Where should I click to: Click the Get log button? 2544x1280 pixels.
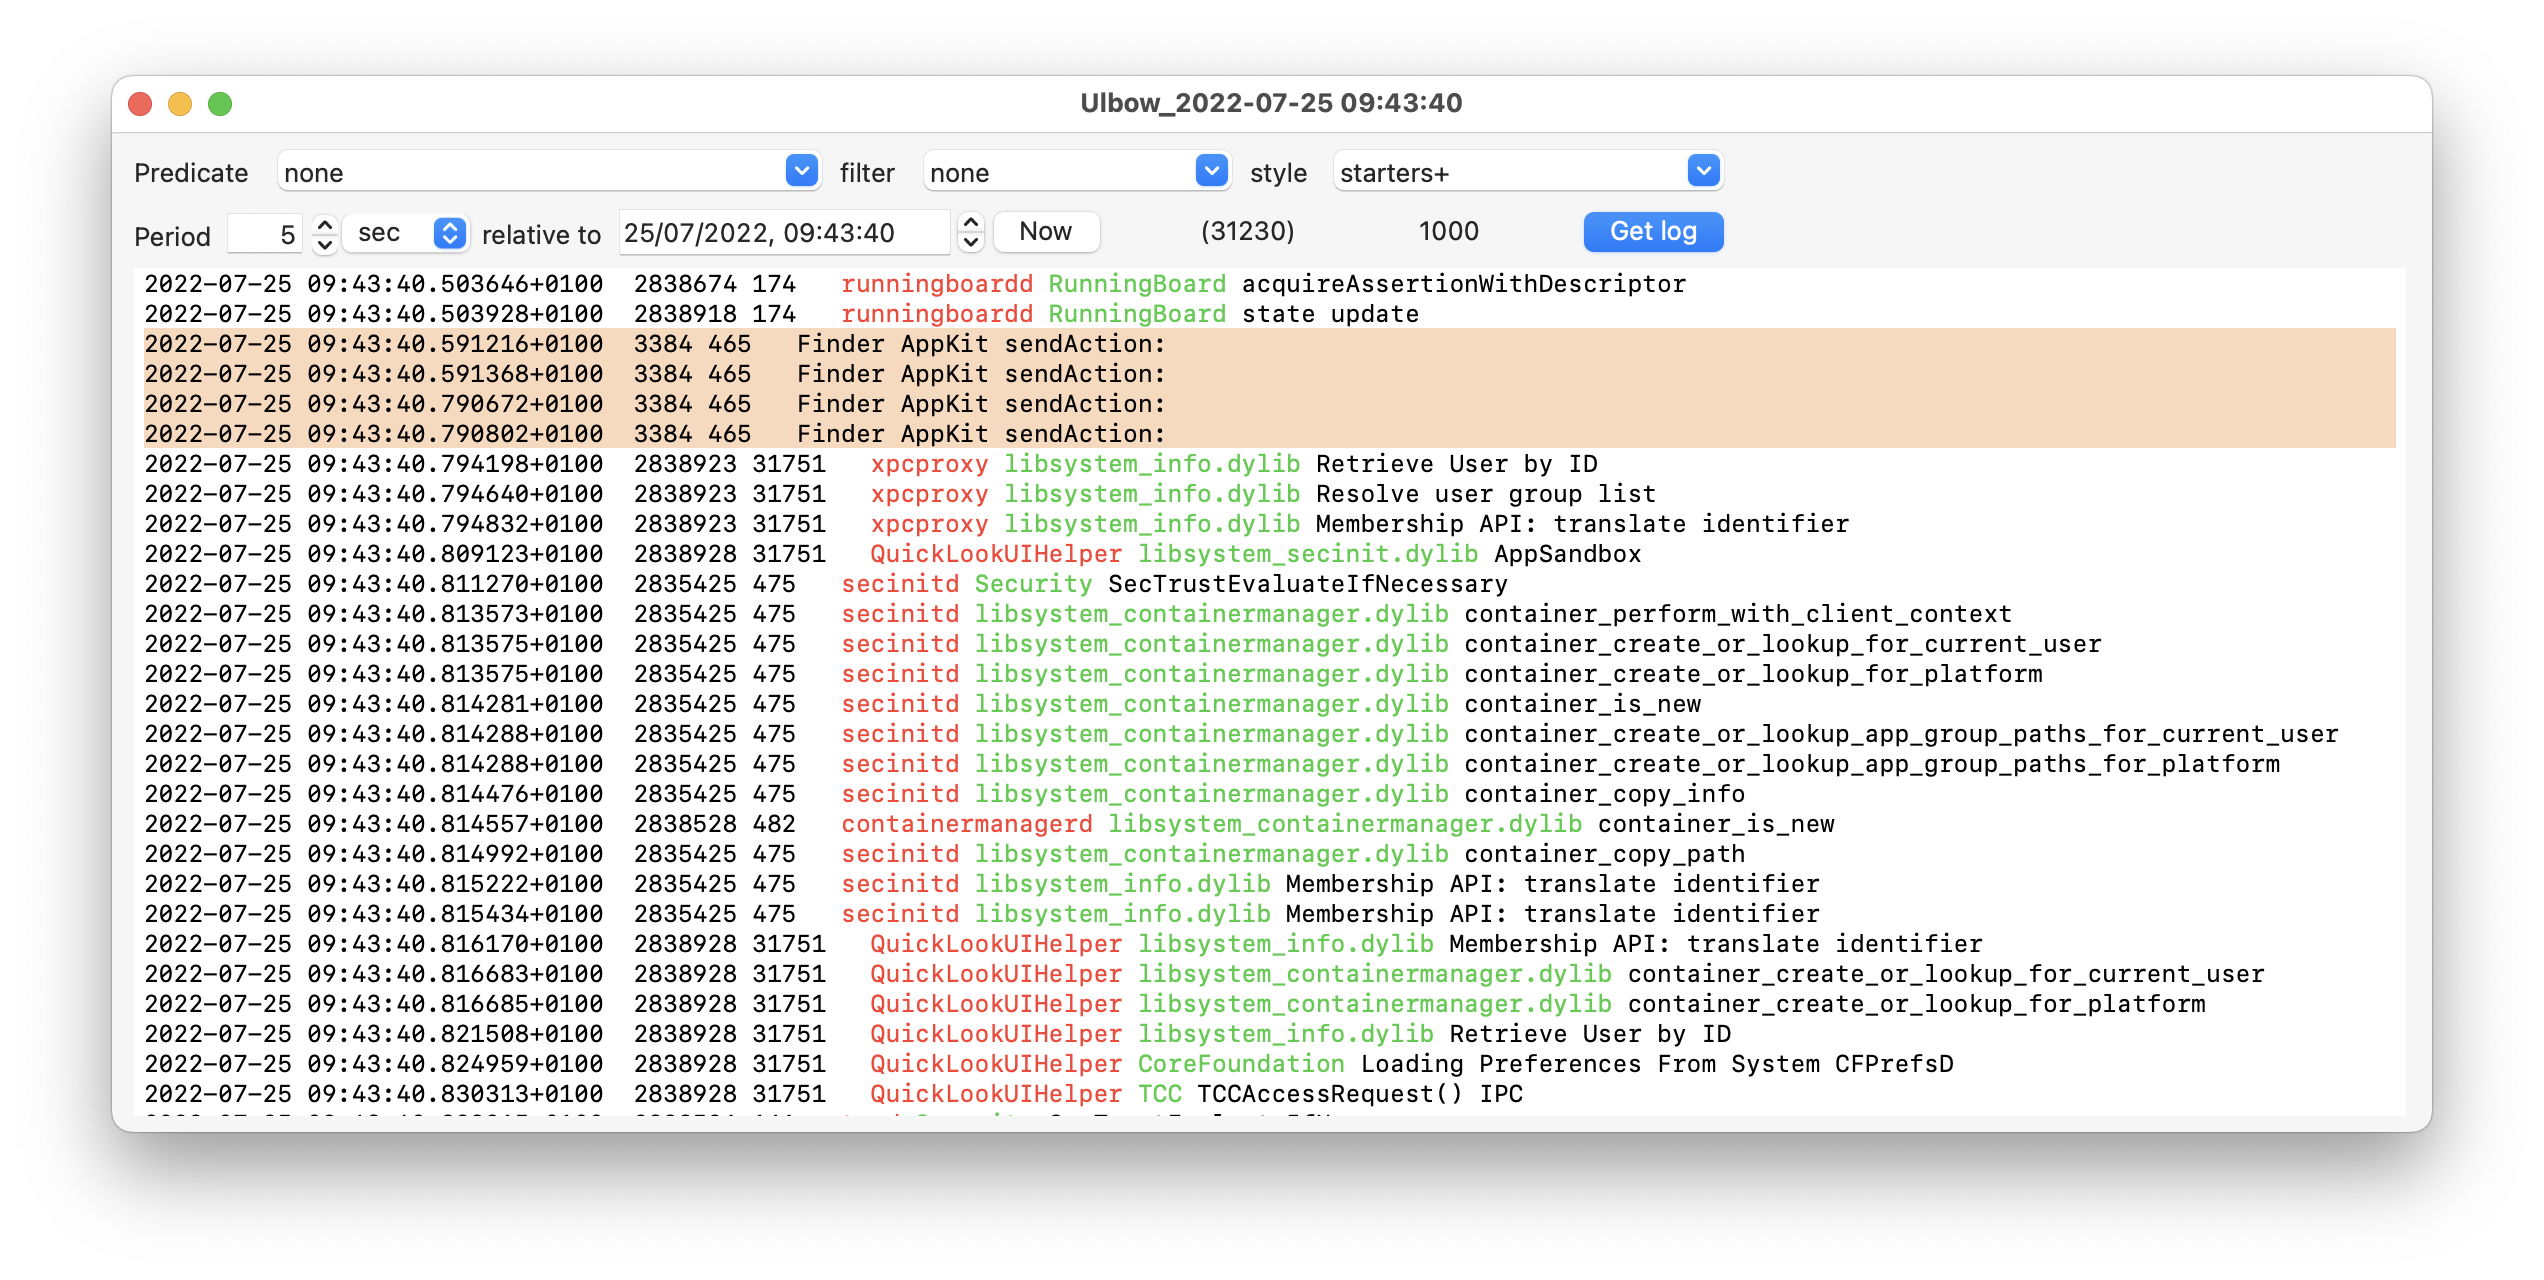(1652, 232)
